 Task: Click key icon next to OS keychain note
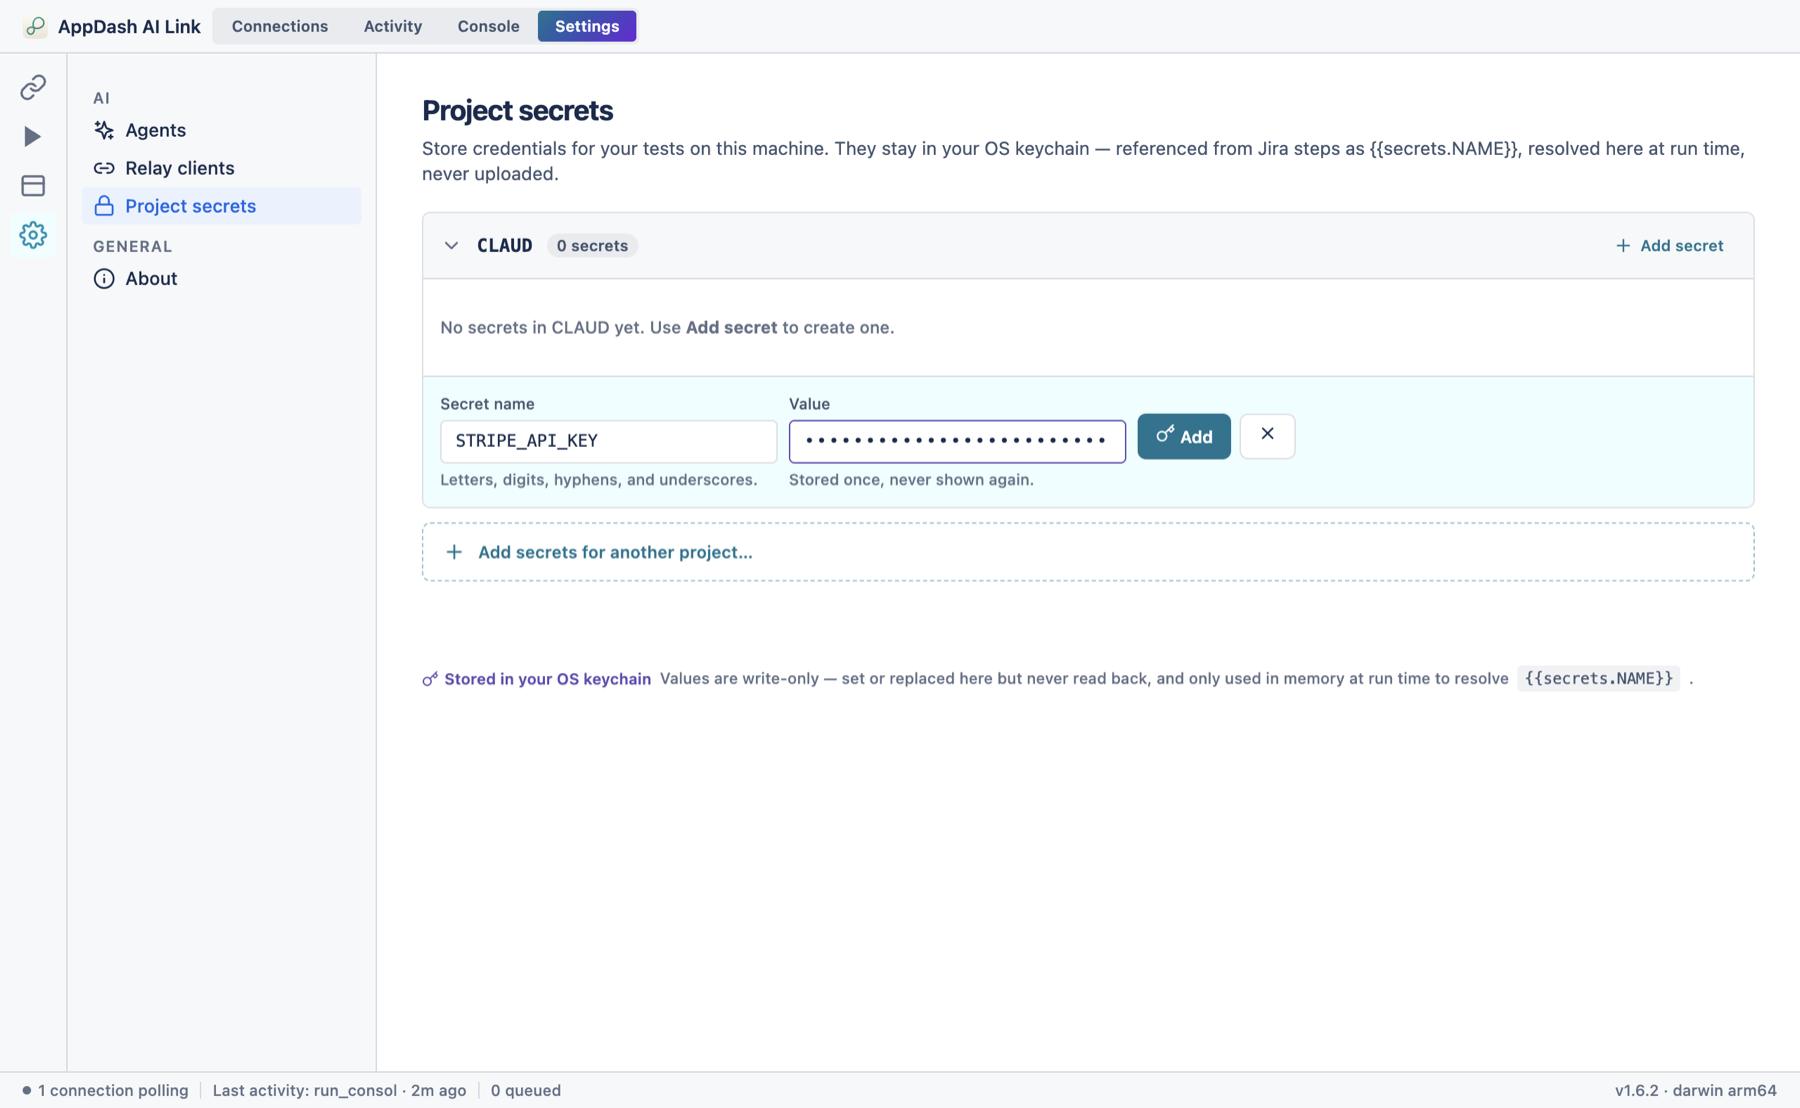click(x=430, y=679)
